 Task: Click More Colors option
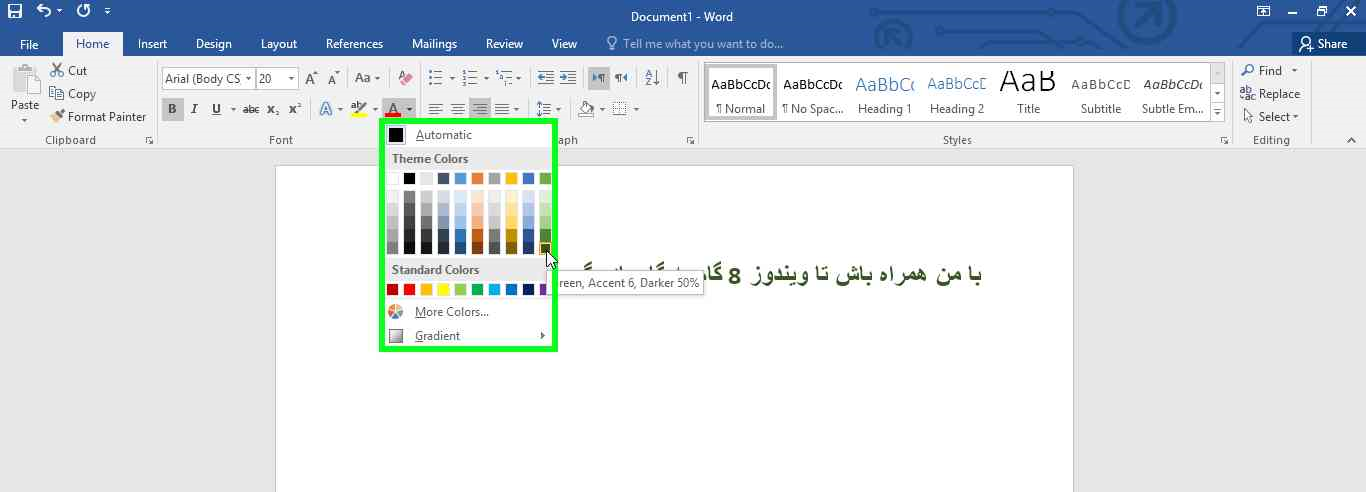[x=451, y=312]
